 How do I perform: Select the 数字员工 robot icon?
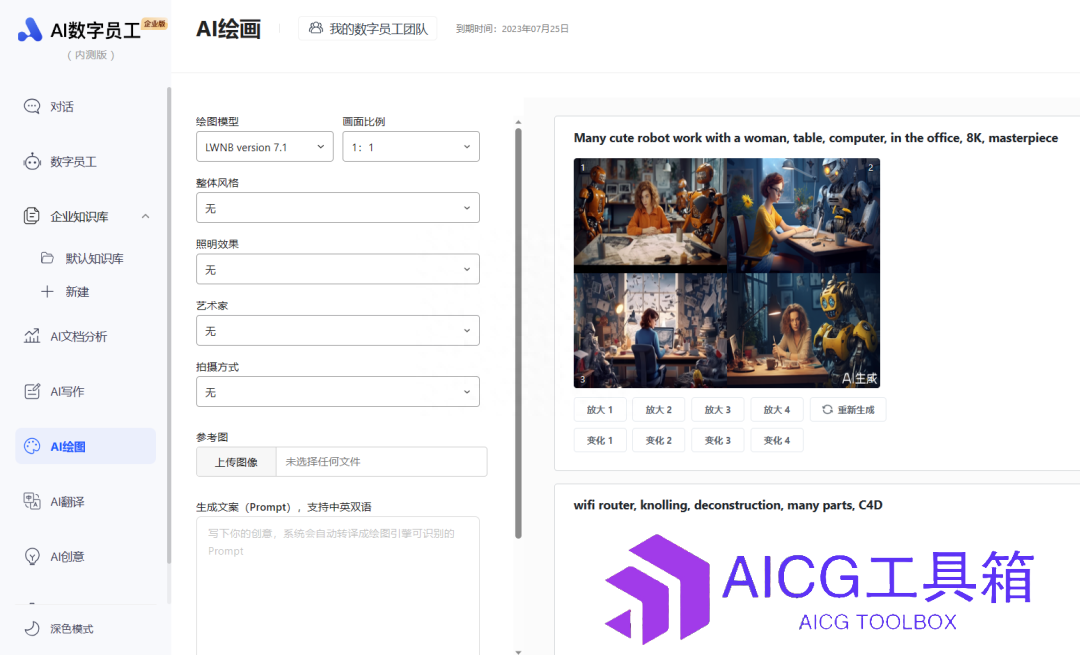coord(32,161)
